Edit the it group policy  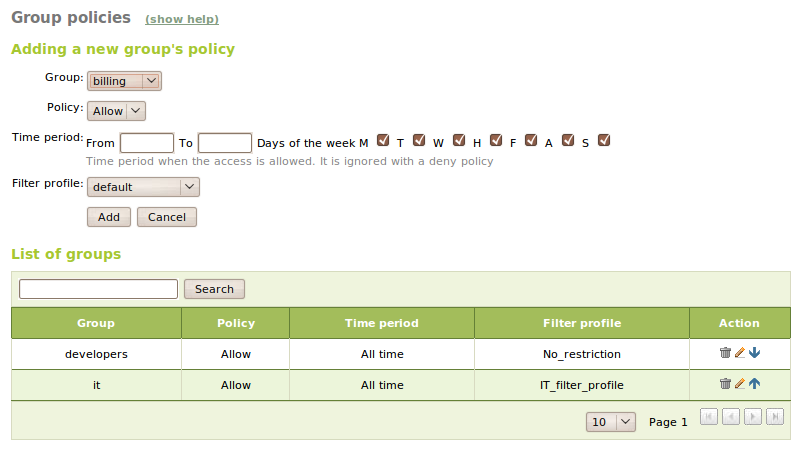click(x=740, y=384)
